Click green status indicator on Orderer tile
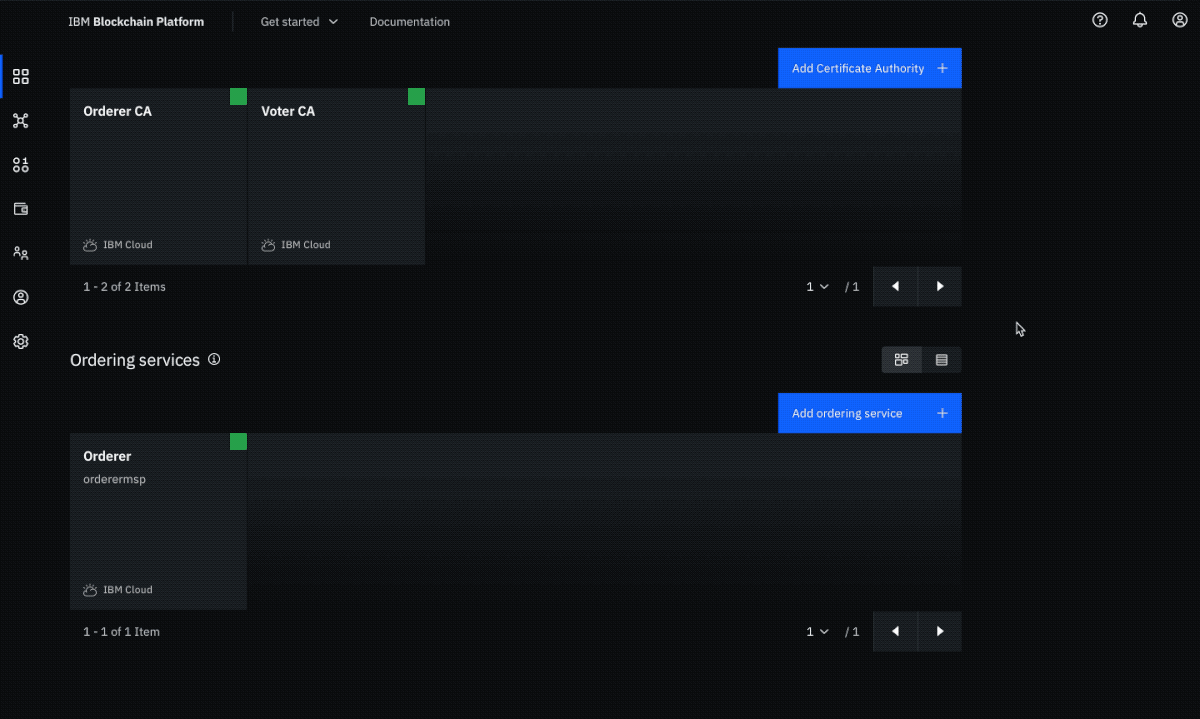 coord(238,441)
